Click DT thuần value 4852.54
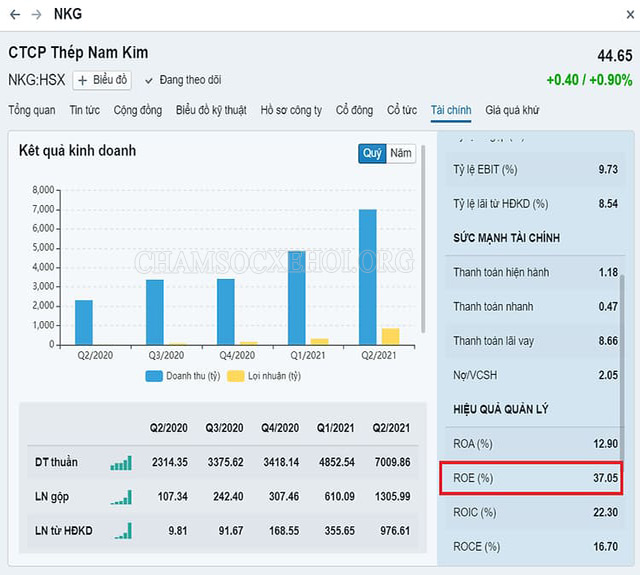This screenshot has height=575, width=640. (x=337, y=462)
